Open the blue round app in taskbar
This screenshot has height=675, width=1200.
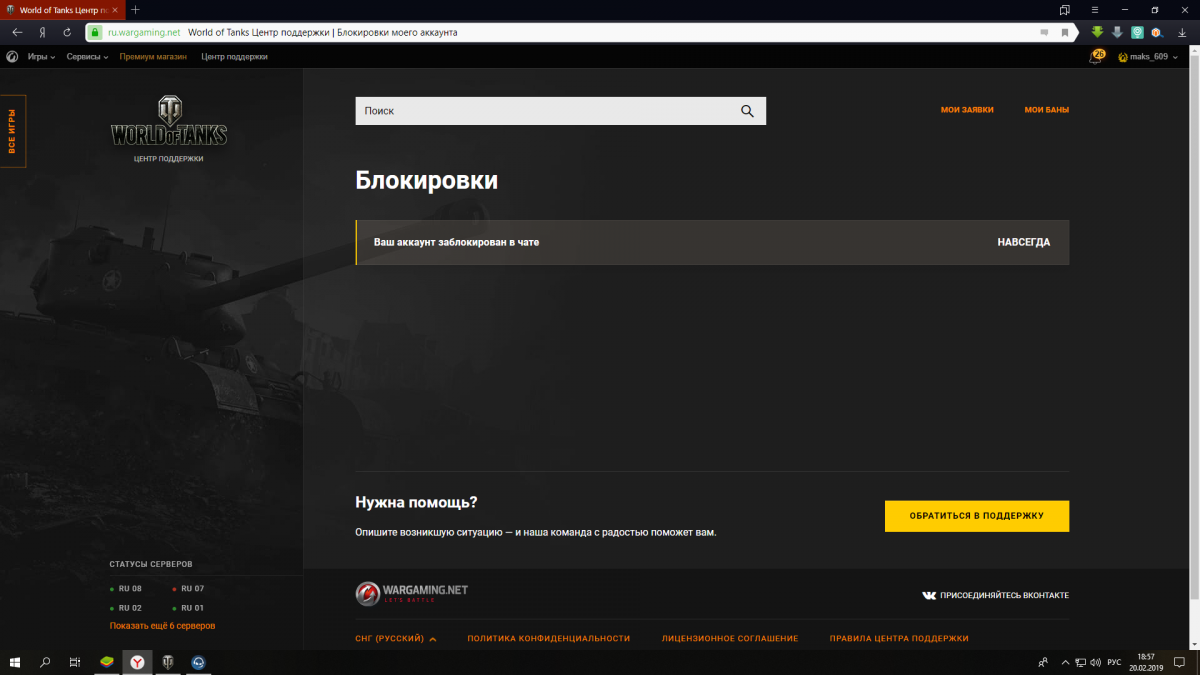click(x=198, y=662)
